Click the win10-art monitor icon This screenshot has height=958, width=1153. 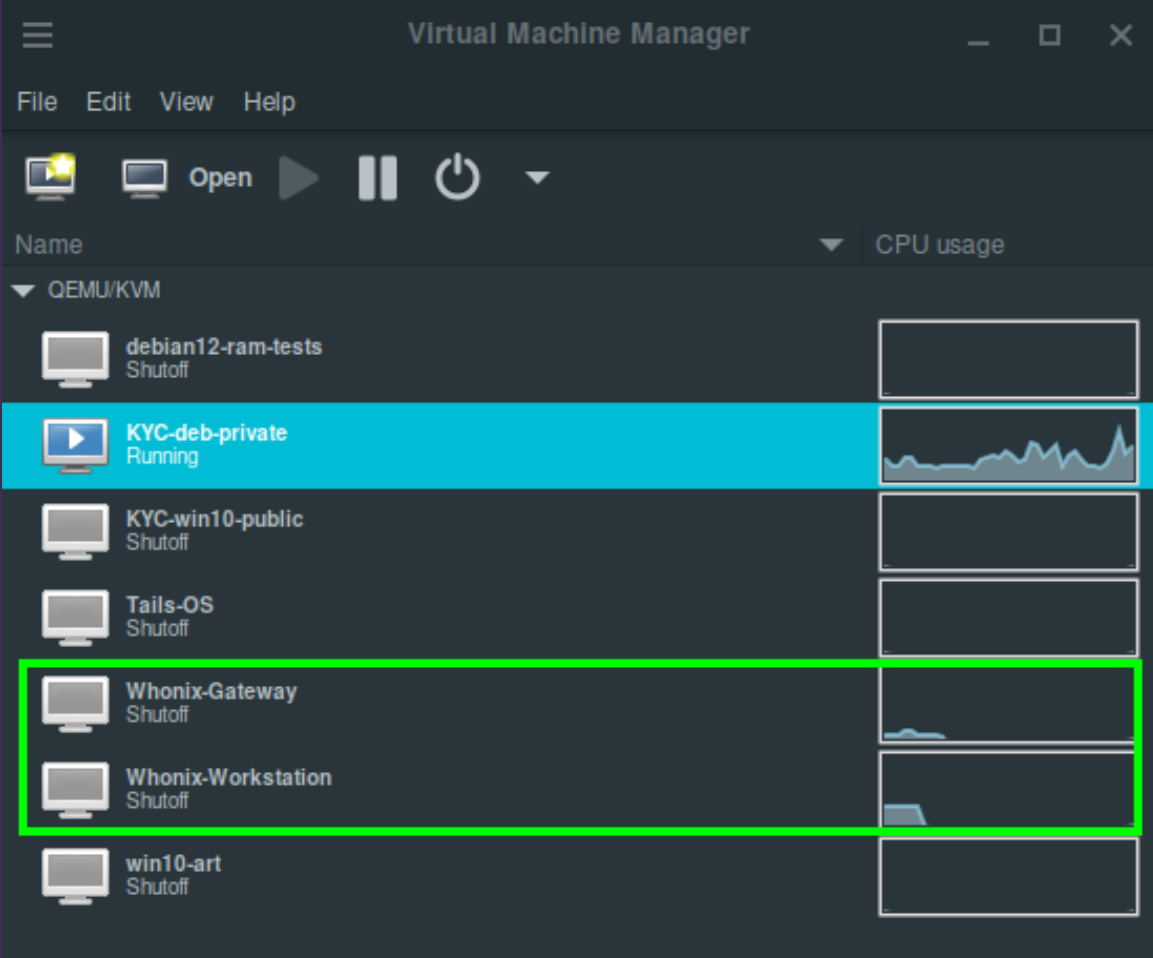75,876
